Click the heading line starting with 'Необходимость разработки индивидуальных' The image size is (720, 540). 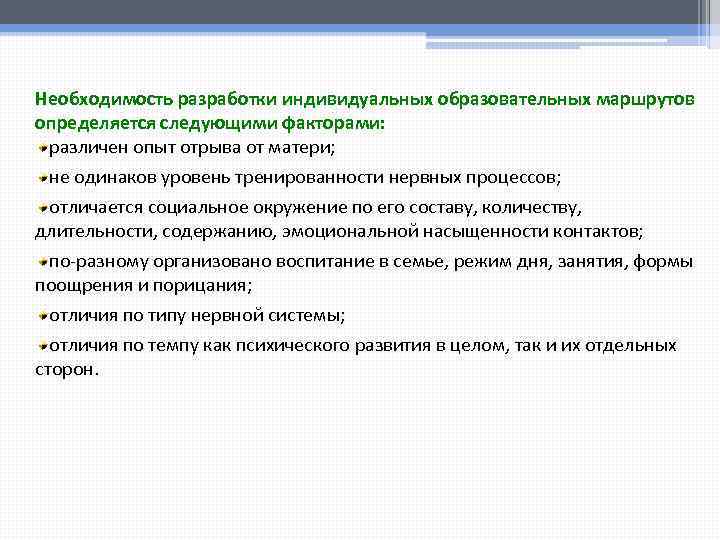[365, 100]
